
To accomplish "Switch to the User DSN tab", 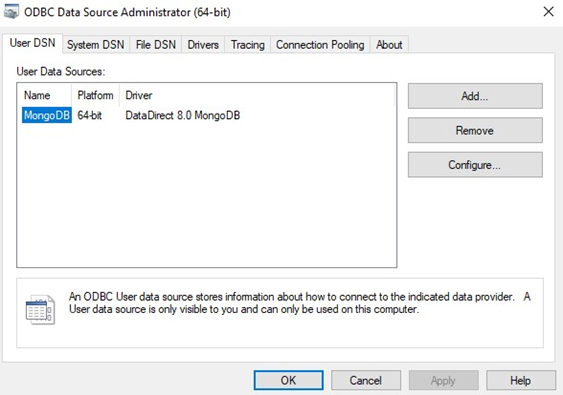I will click(x=32, y=43).
